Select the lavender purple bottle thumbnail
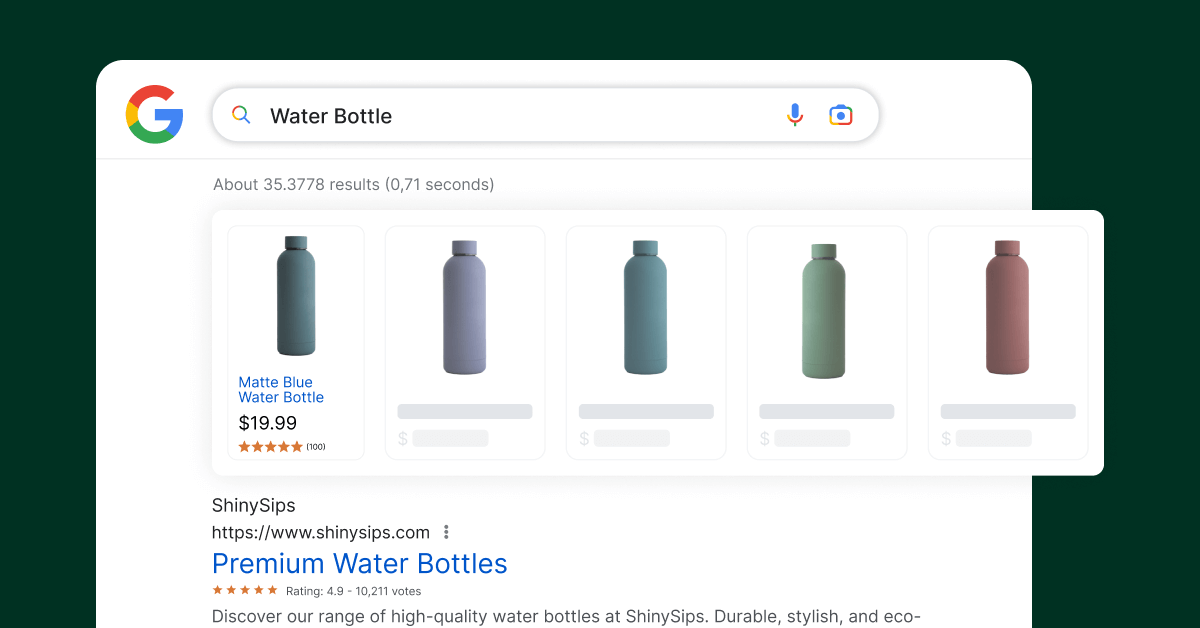 point(465,308)
